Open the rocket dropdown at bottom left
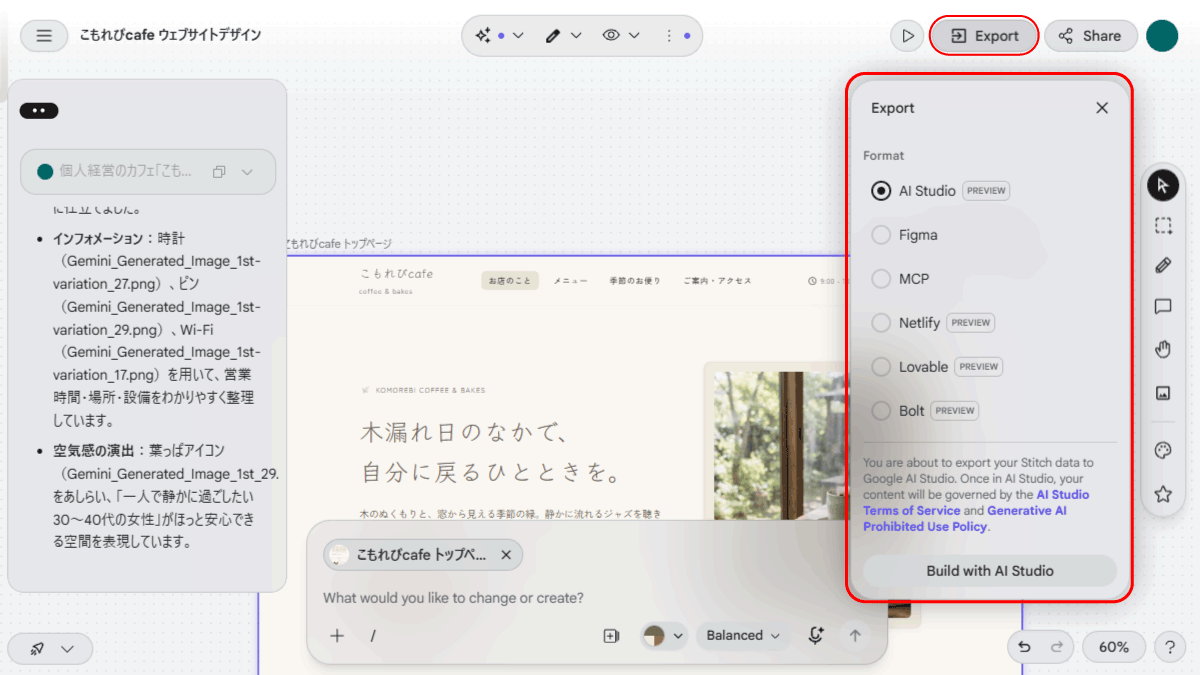Screen dimensions: 1200x675 click(x=50, y=649)
